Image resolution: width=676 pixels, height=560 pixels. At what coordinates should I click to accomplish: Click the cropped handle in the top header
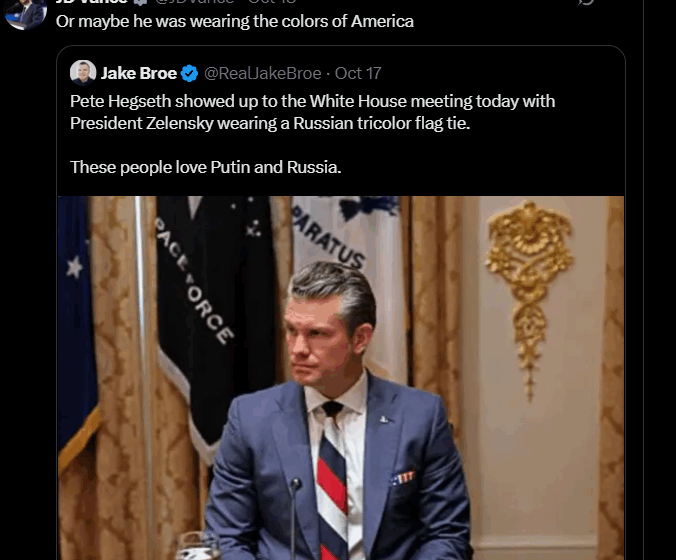[x=194, y=1]
